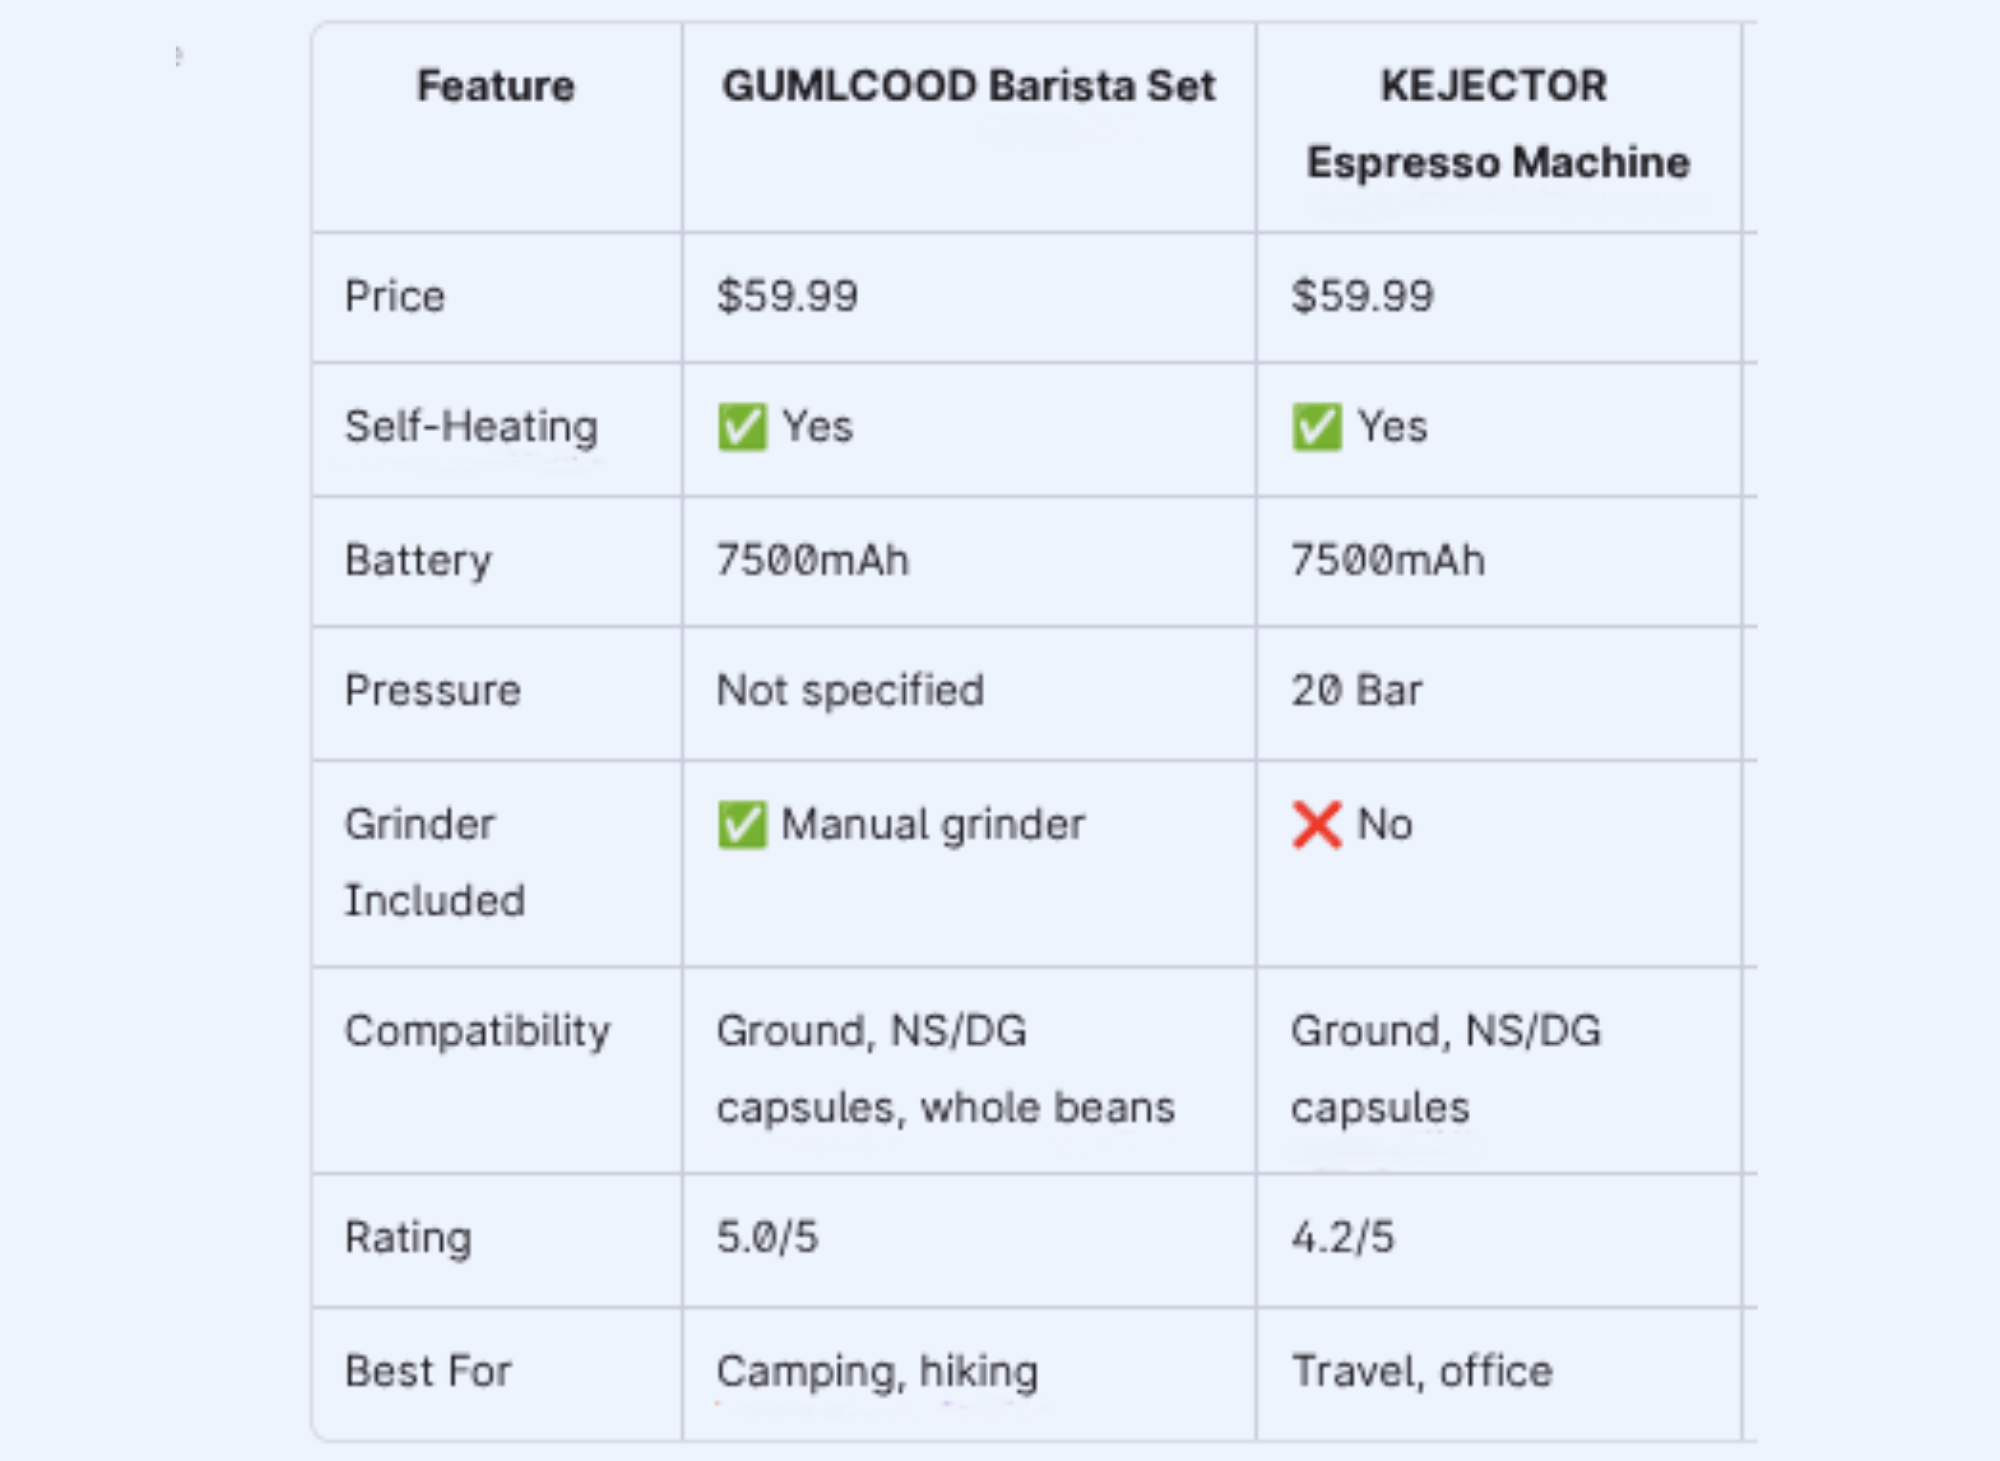Screen dimensions: 2000x1461
Task: Select the KEJECTOR Espresso Machine column header
Action: point(1497,124)
